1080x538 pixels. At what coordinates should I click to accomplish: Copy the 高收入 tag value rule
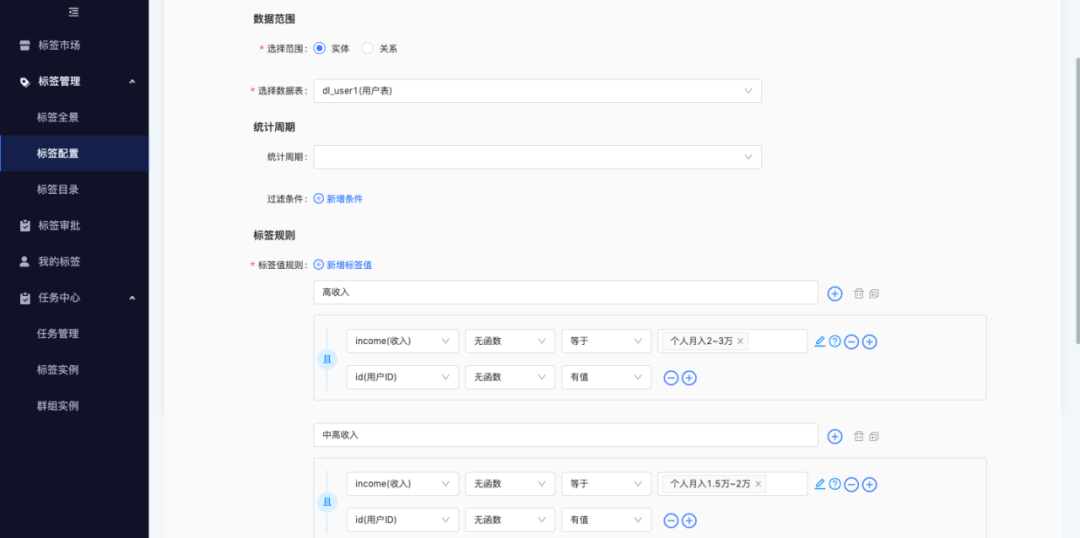coord(874,294)
